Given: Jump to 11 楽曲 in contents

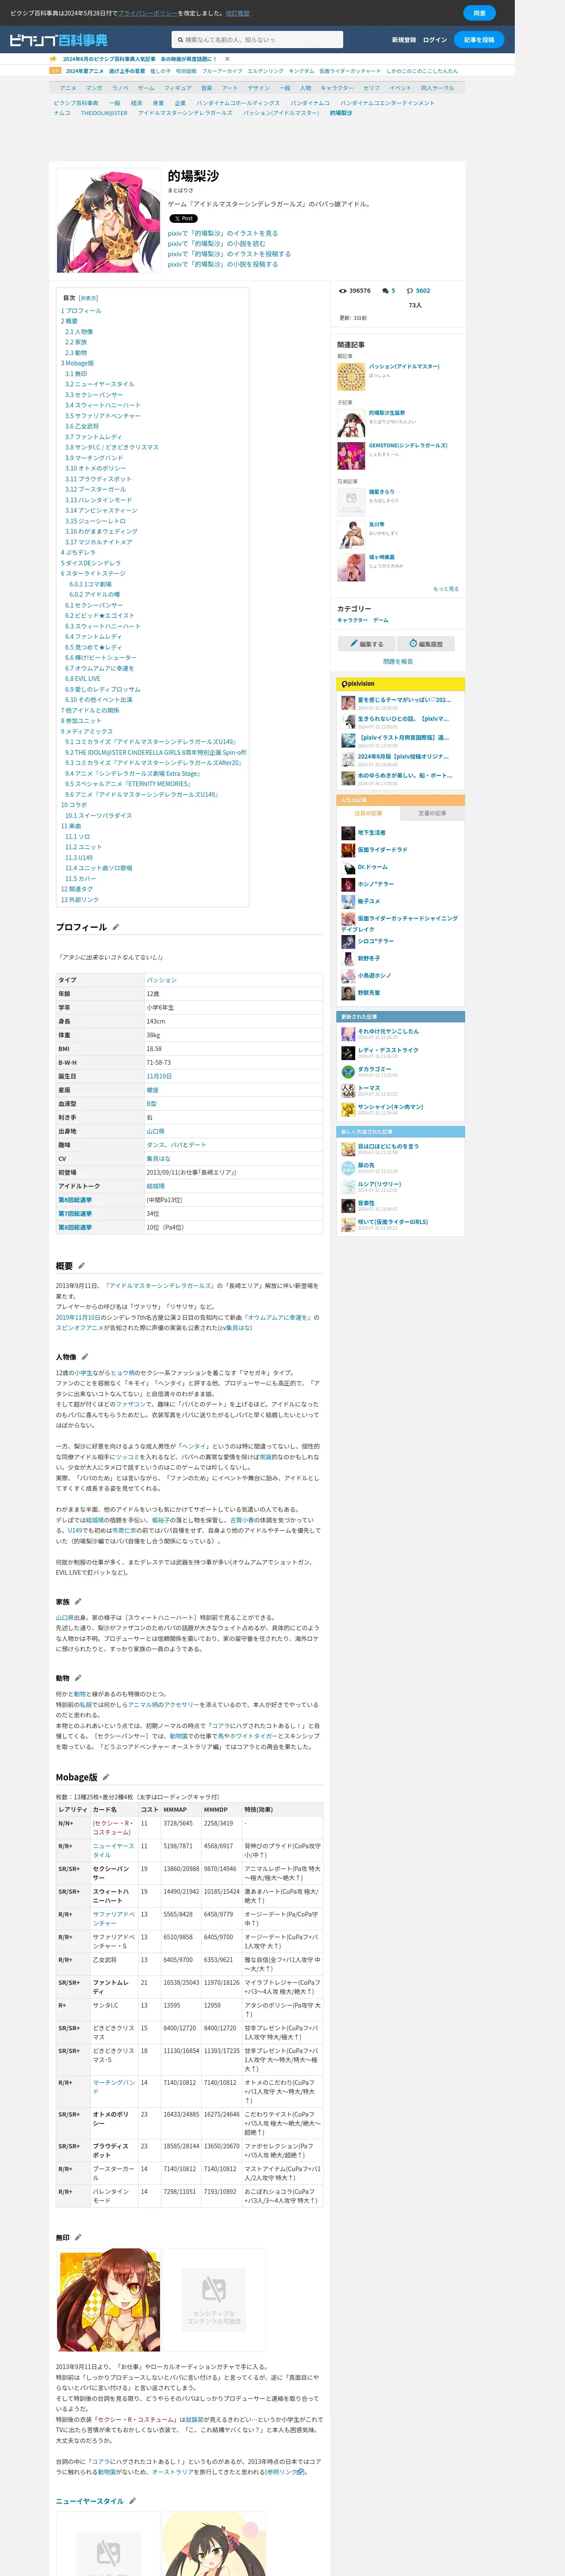Looking at the screenshot, I should [71, 826].
